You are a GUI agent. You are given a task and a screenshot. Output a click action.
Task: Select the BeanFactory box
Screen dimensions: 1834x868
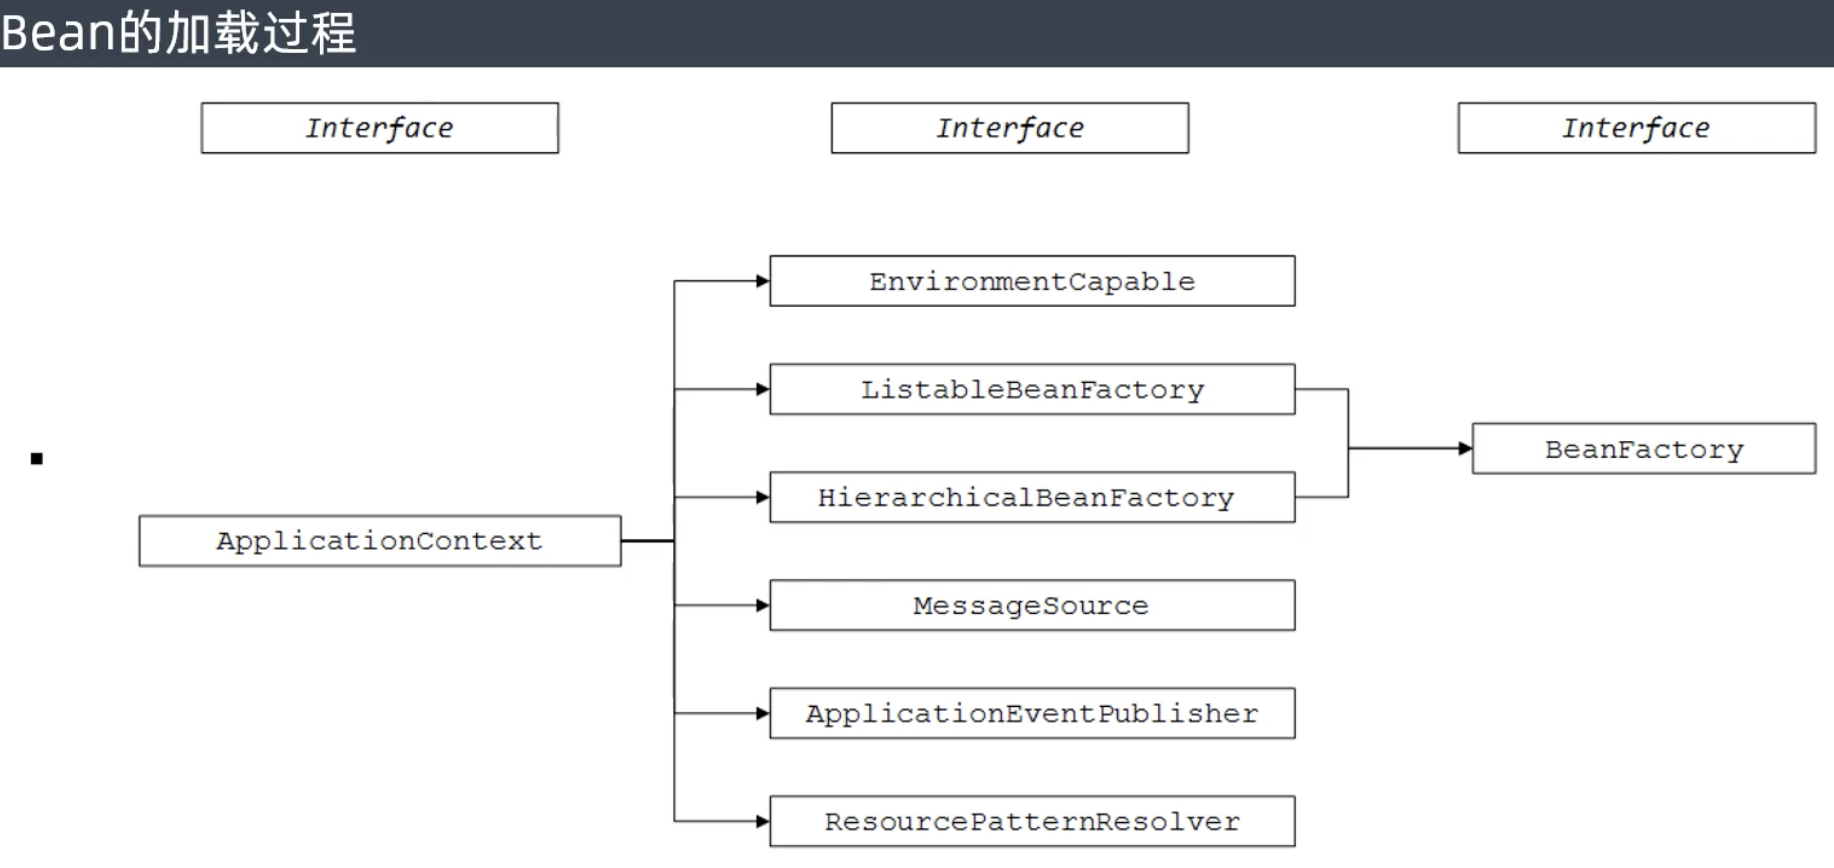[1644, 449]
